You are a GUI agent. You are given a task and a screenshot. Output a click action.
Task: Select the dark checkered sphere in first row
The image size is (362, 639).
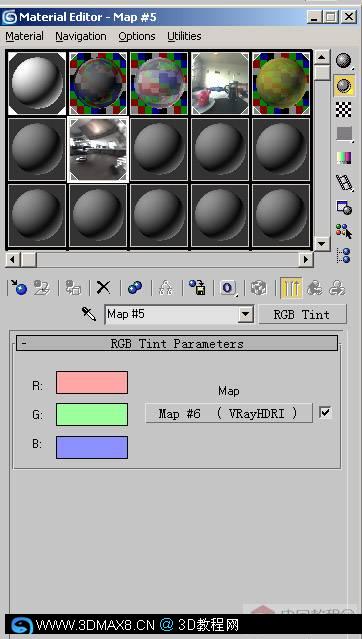click(98, 83)
